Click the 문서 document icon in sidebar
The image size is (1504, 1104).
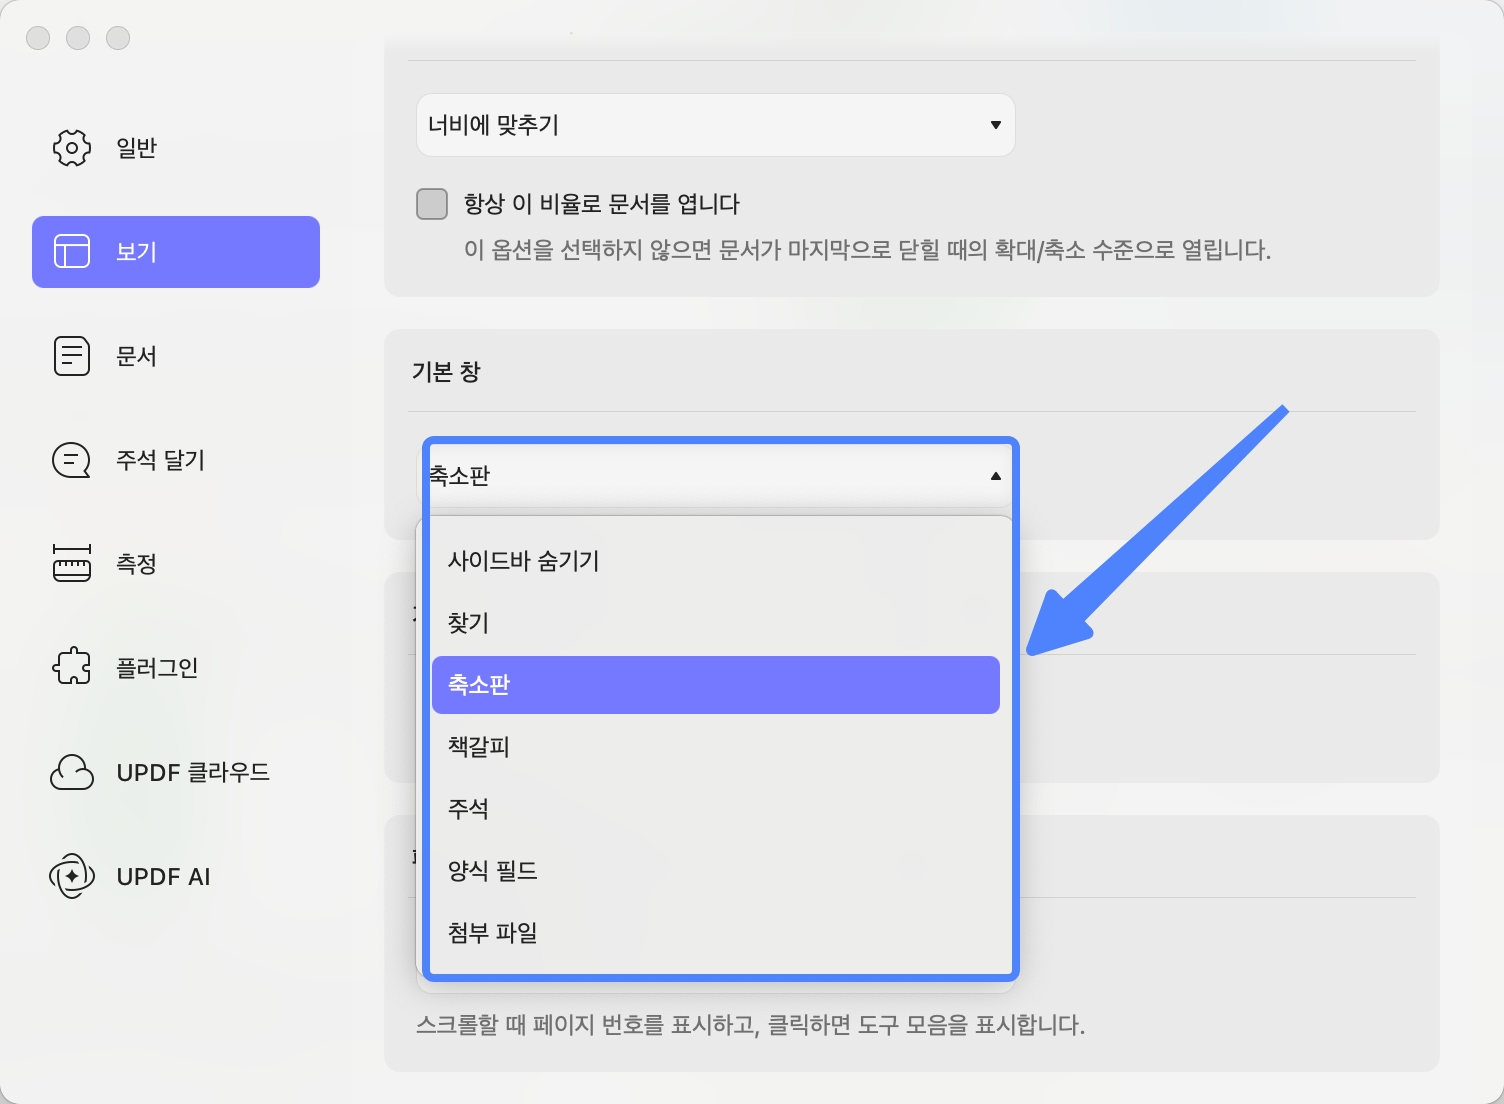[x=72, y=356]
